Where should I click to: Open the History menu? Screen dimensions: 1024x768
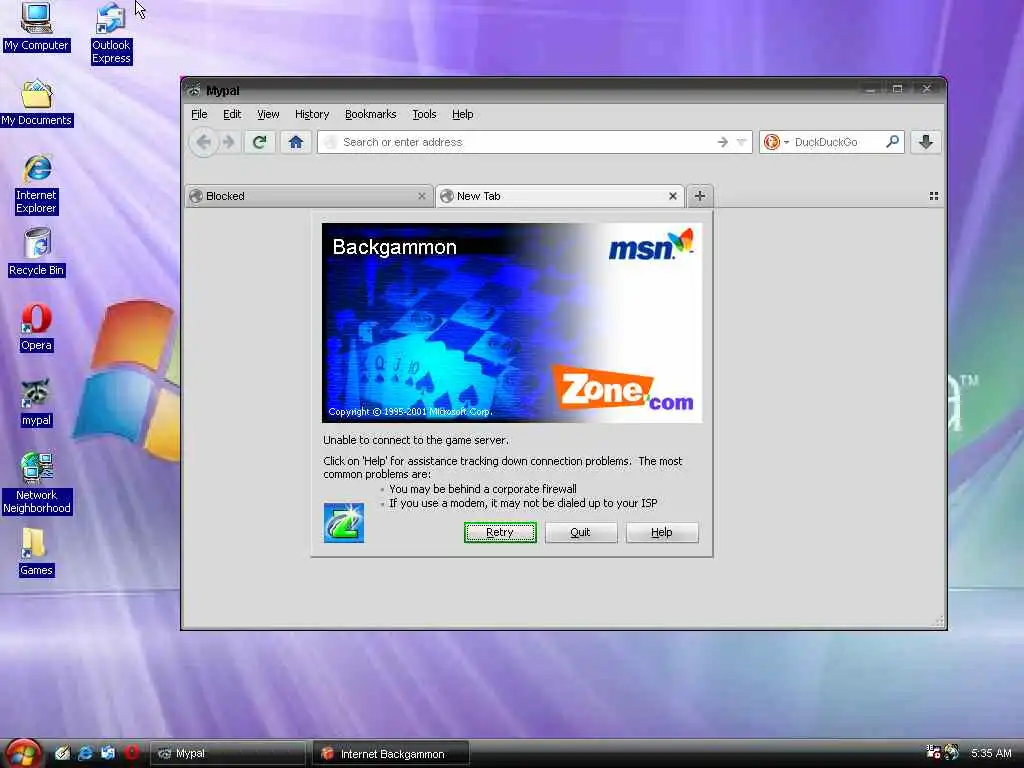(x=312, y=114)
